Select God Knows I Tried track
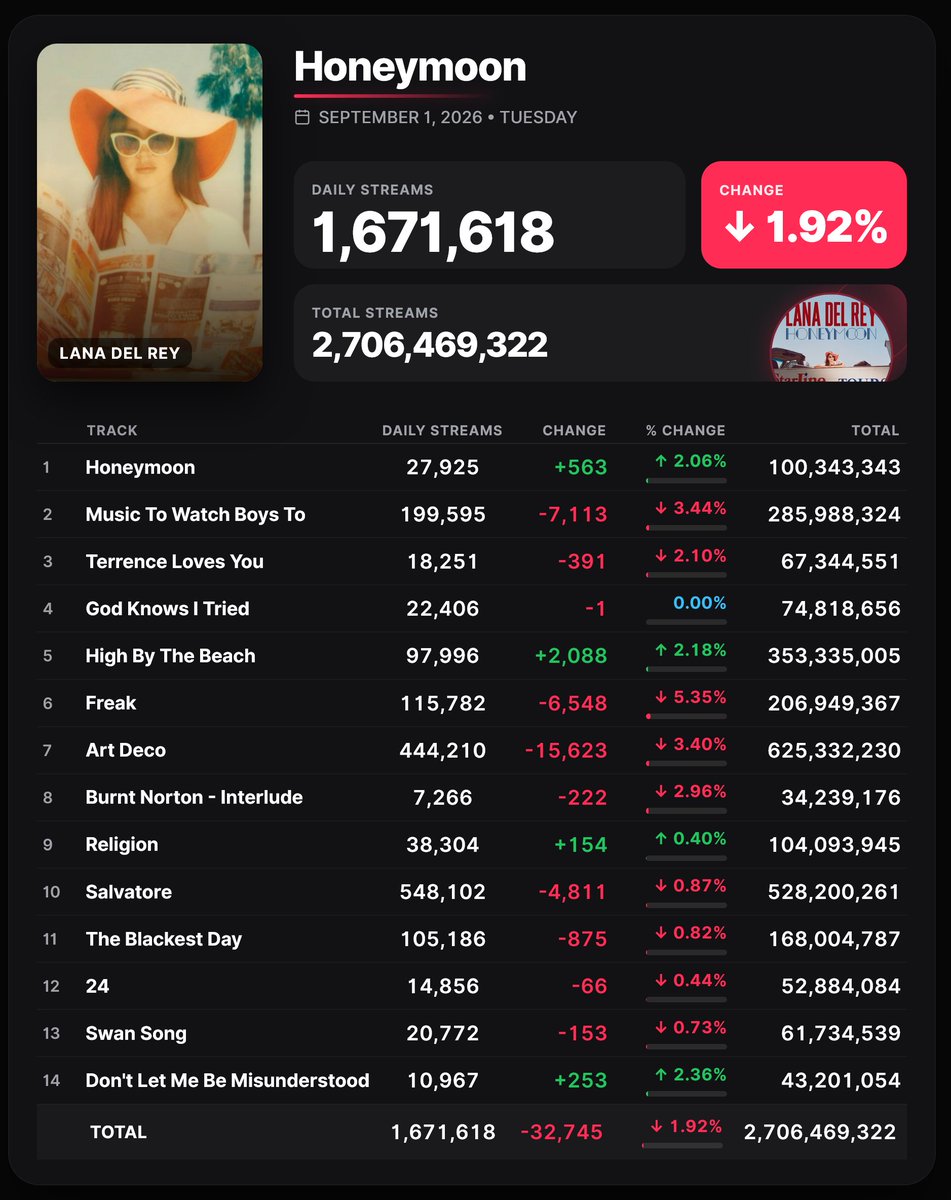Viewport: 951px width, 1200px height. 167,609
